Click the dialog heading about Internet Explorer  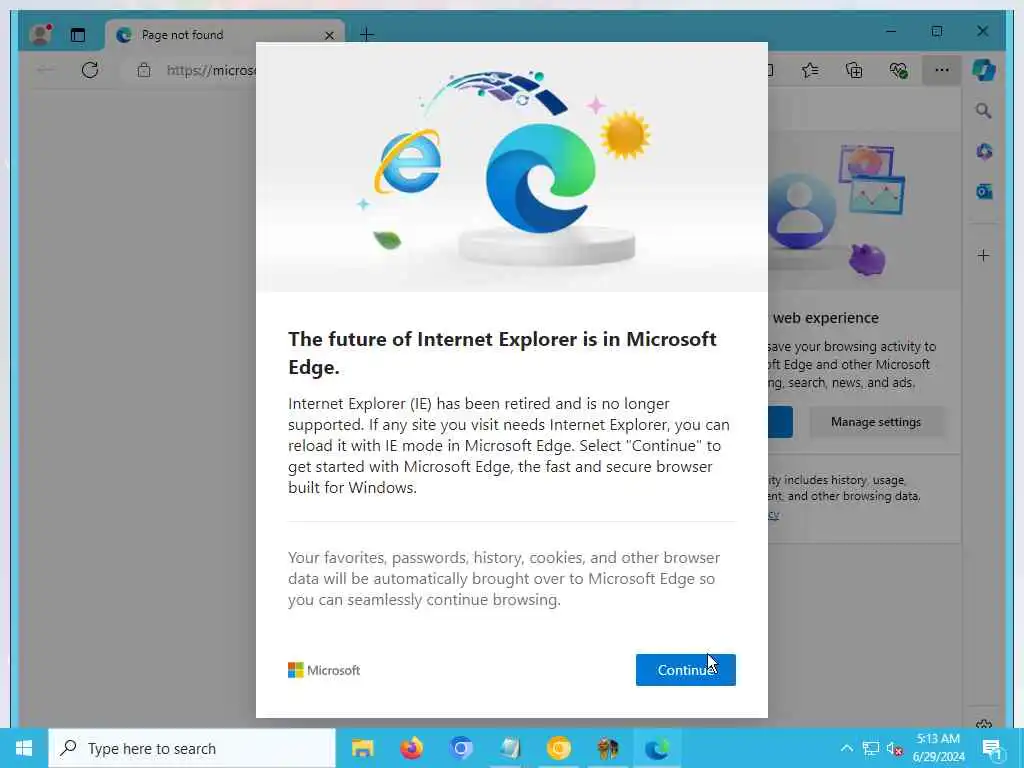coord(502,353)
